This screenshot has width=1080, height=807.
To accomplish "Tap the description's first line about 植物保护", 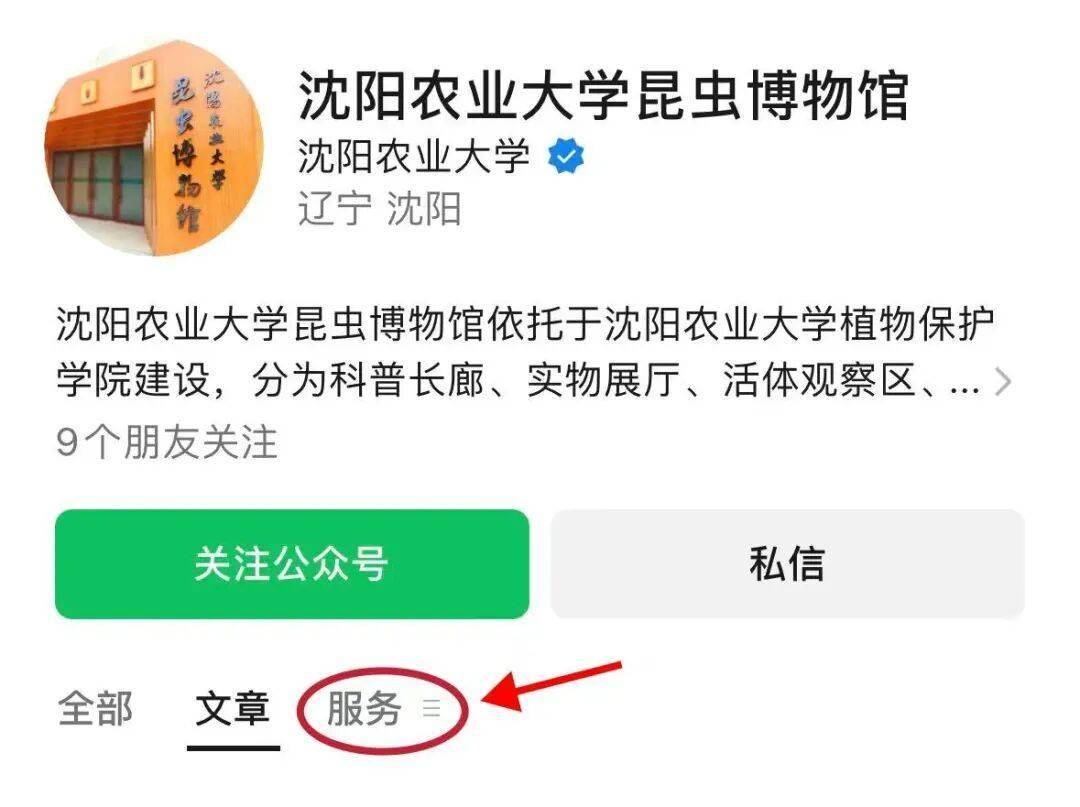I will (x=526, y=324).
